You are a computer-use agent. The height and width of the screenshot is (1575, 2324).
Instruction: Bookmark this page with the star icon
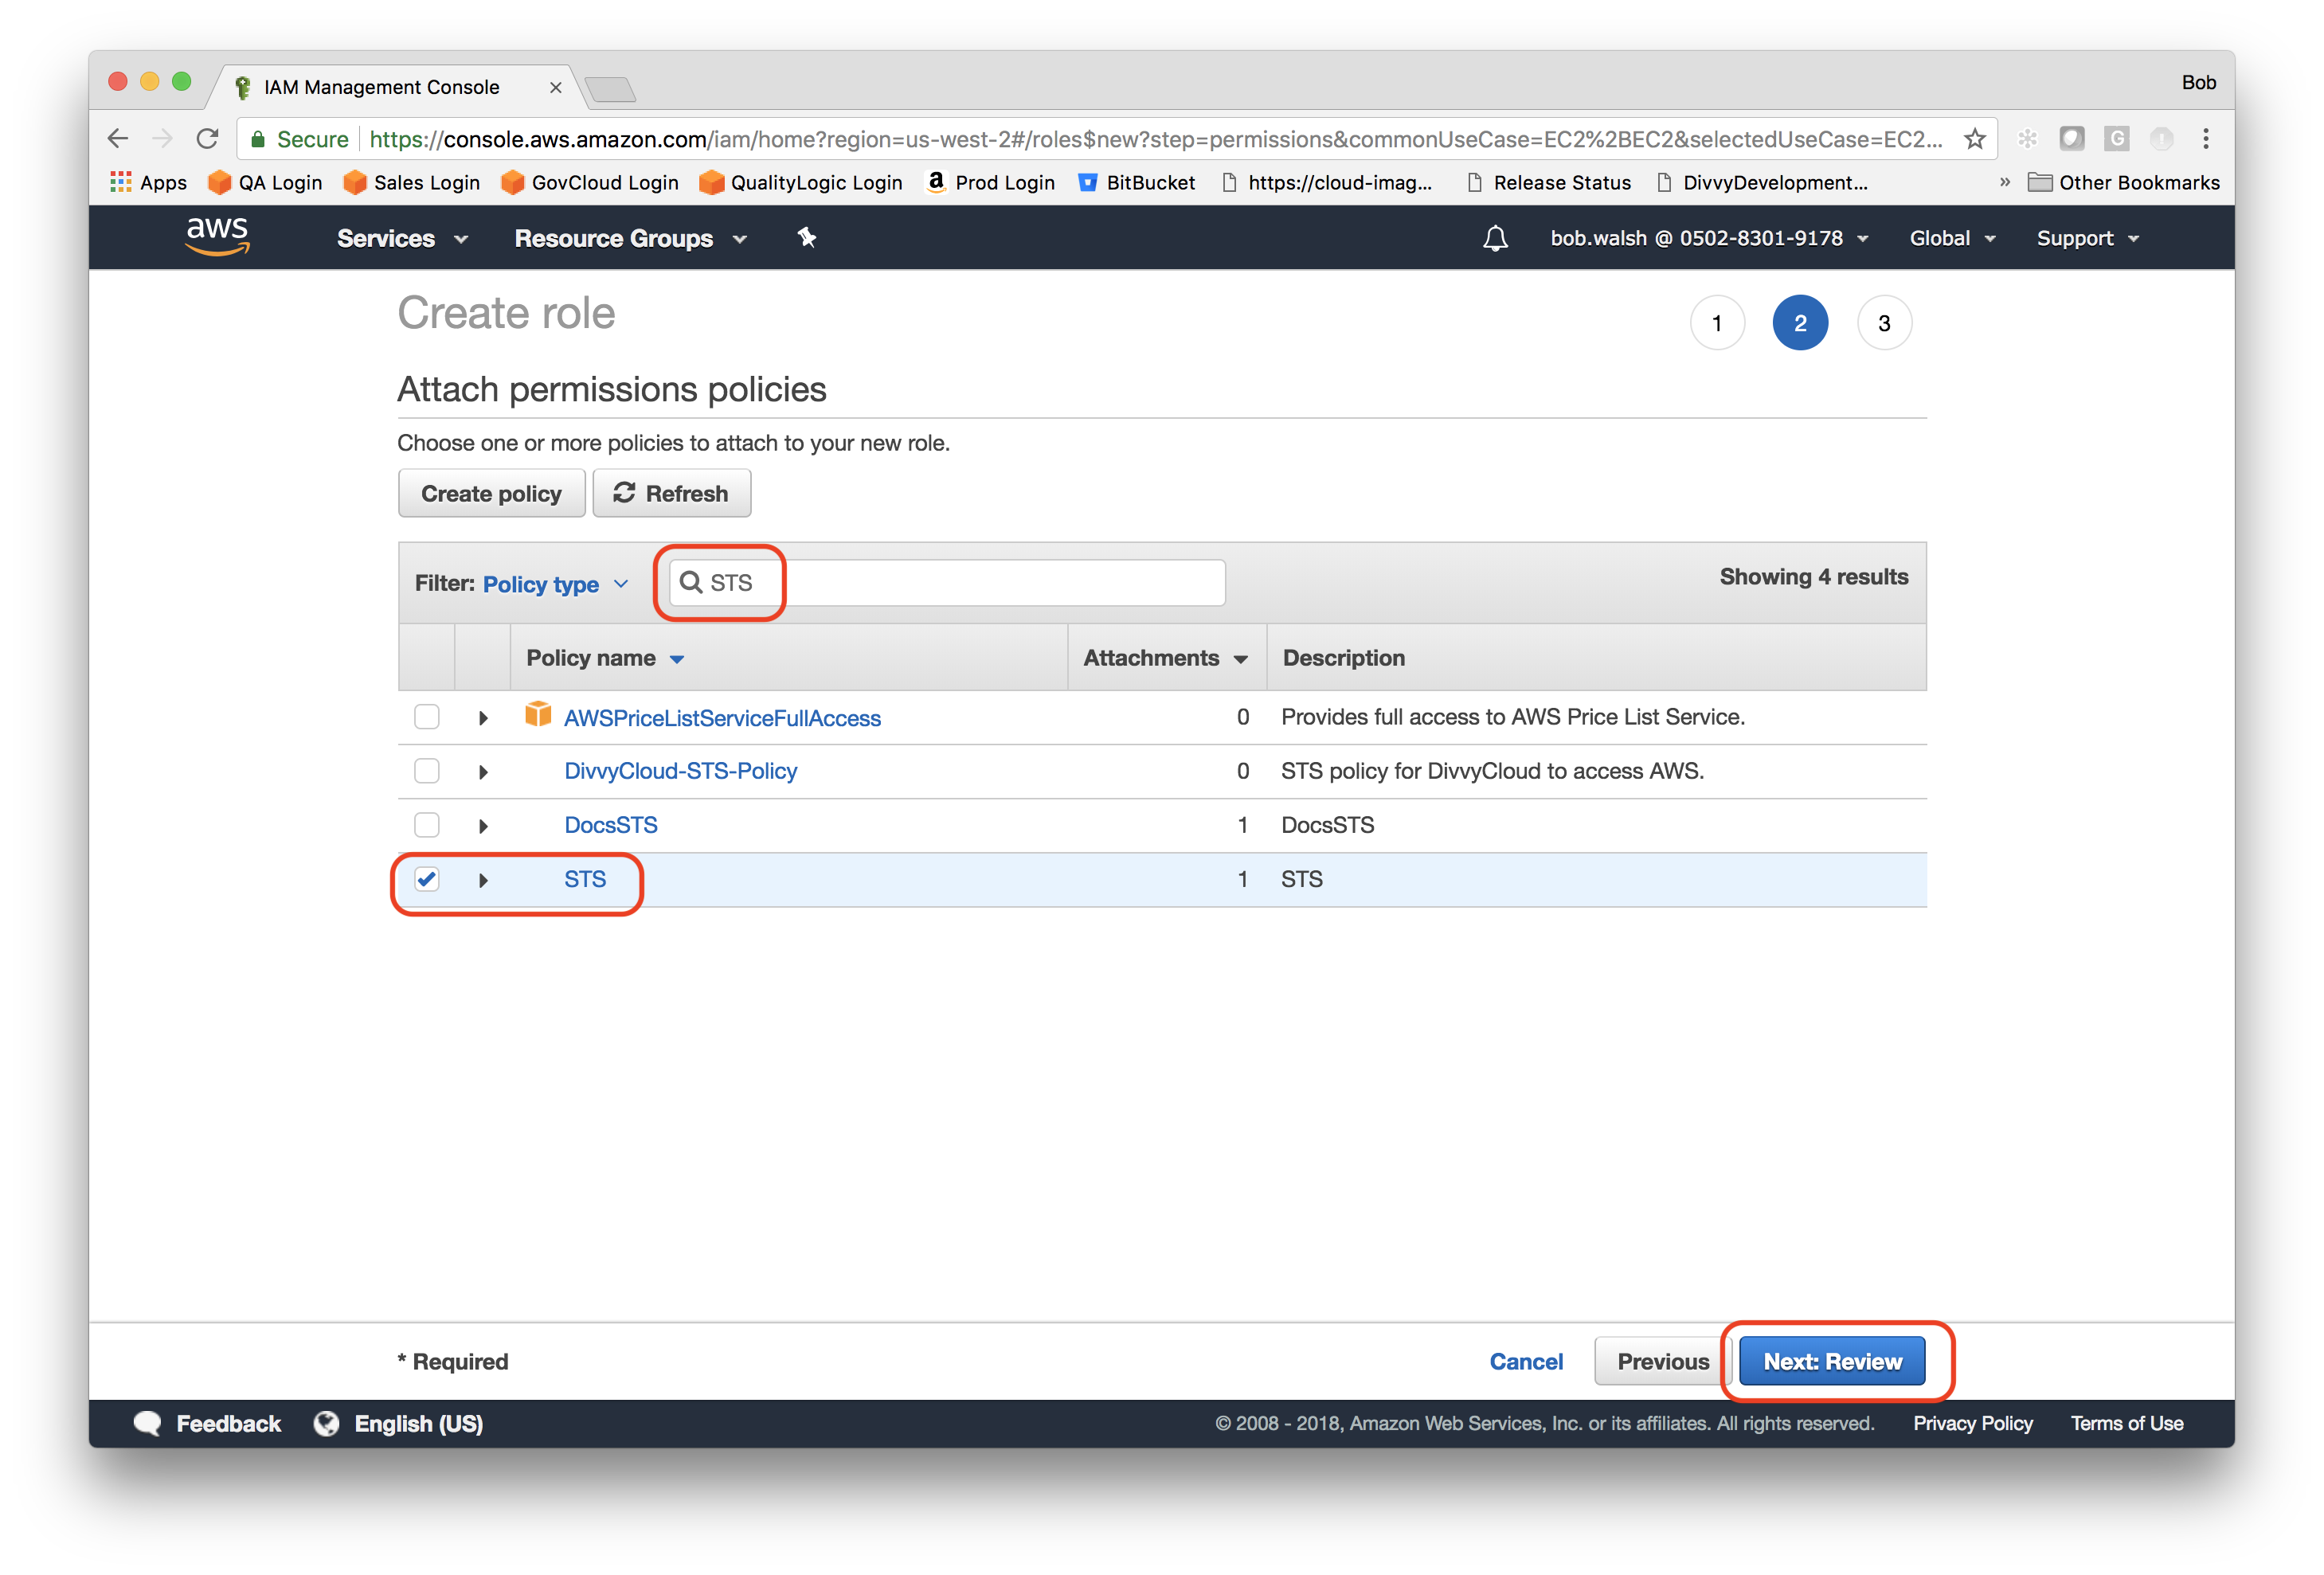[1974, 138]
